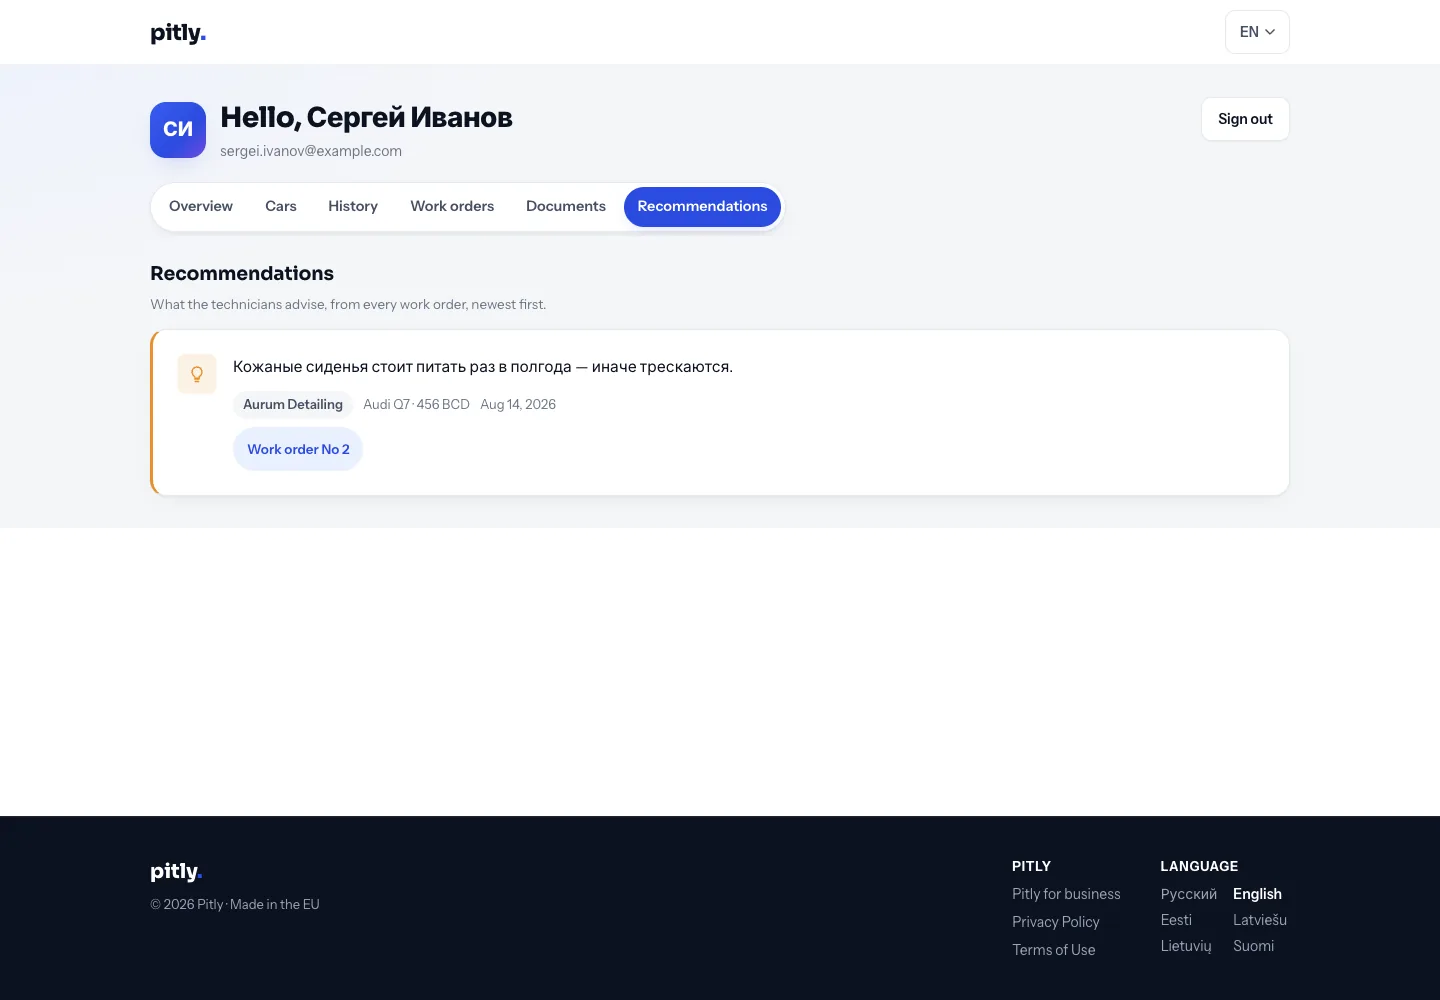
Task: Switch language to Eesti
Action: [x=1176, y=920]
